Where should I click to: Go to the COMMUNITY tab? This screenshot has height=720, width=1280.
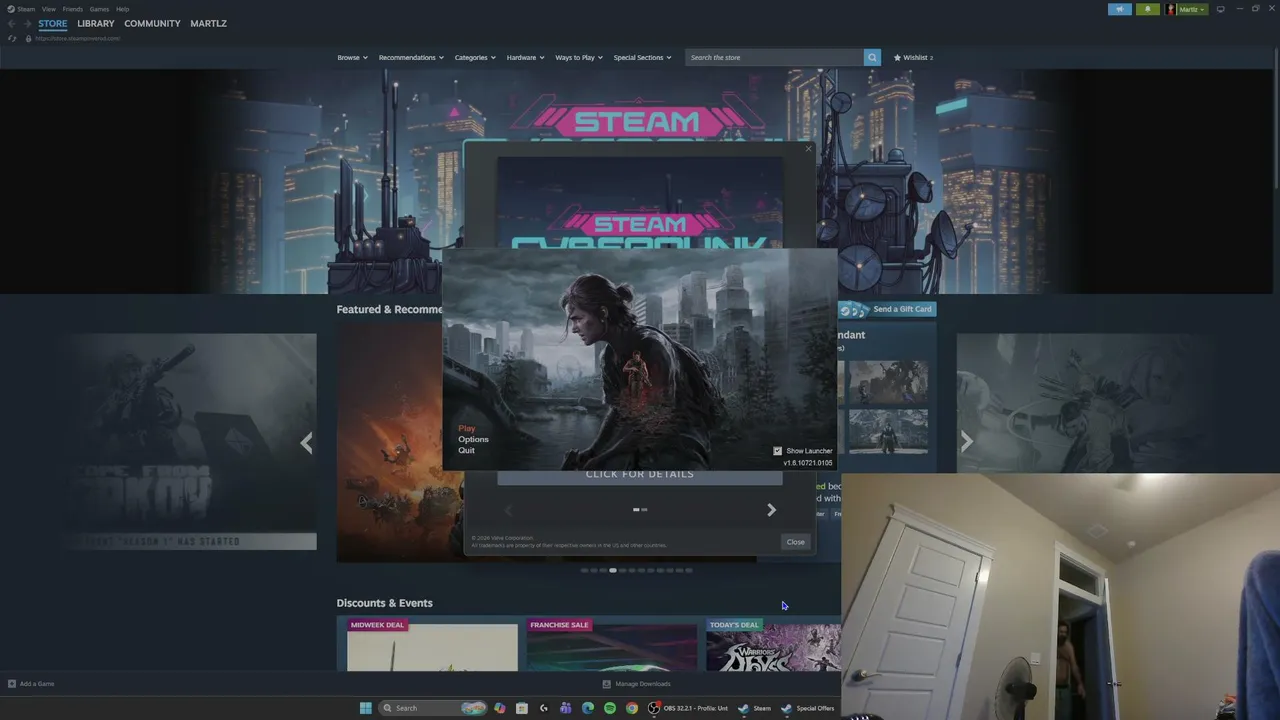152,23
